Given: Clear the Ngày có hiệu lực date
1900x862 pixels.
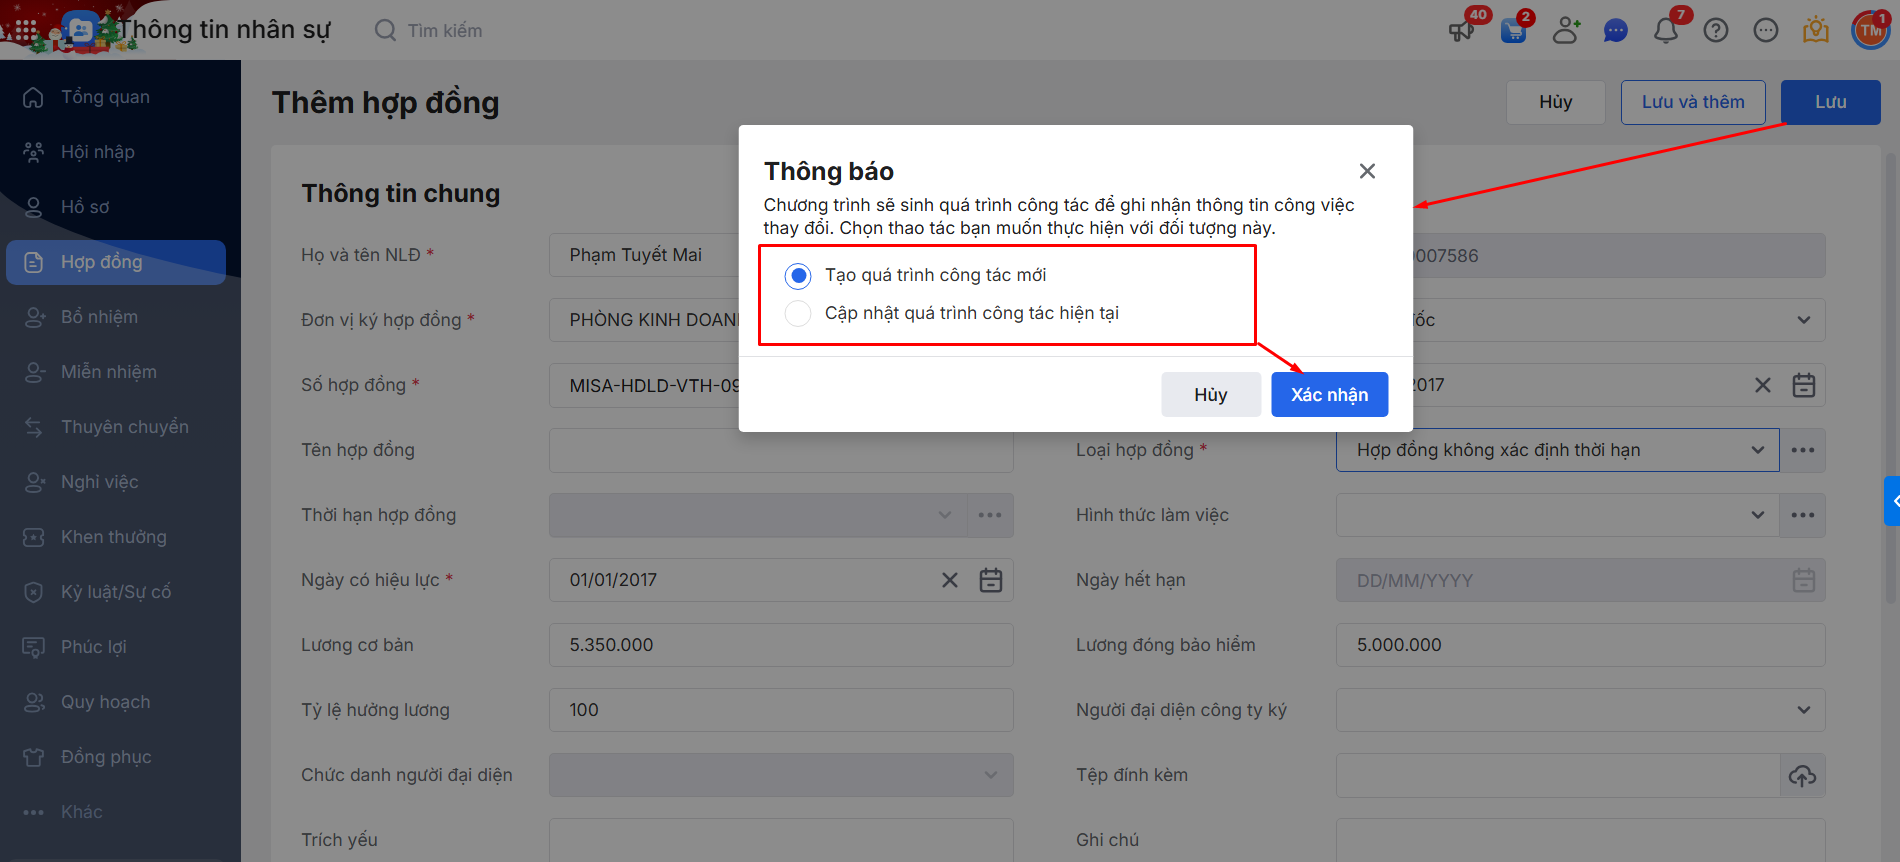Looking at the screenshot, I should tap(950, 580).
